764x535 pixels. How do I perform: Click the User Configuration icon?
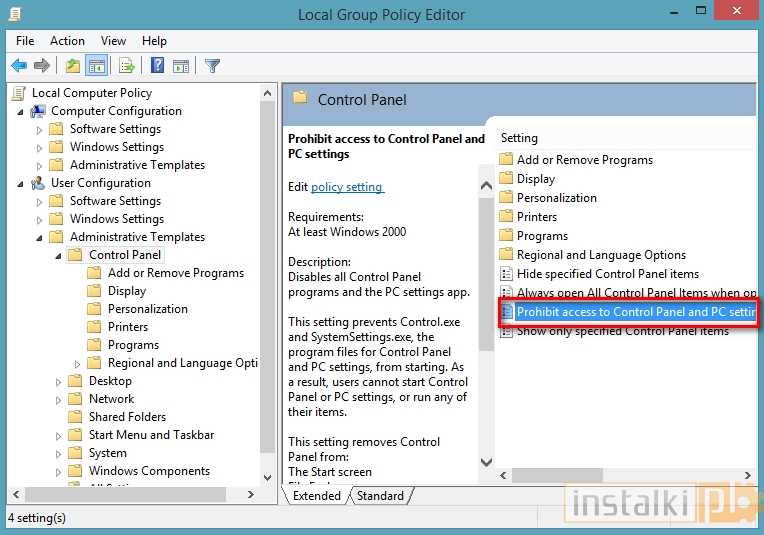[38, 183]
